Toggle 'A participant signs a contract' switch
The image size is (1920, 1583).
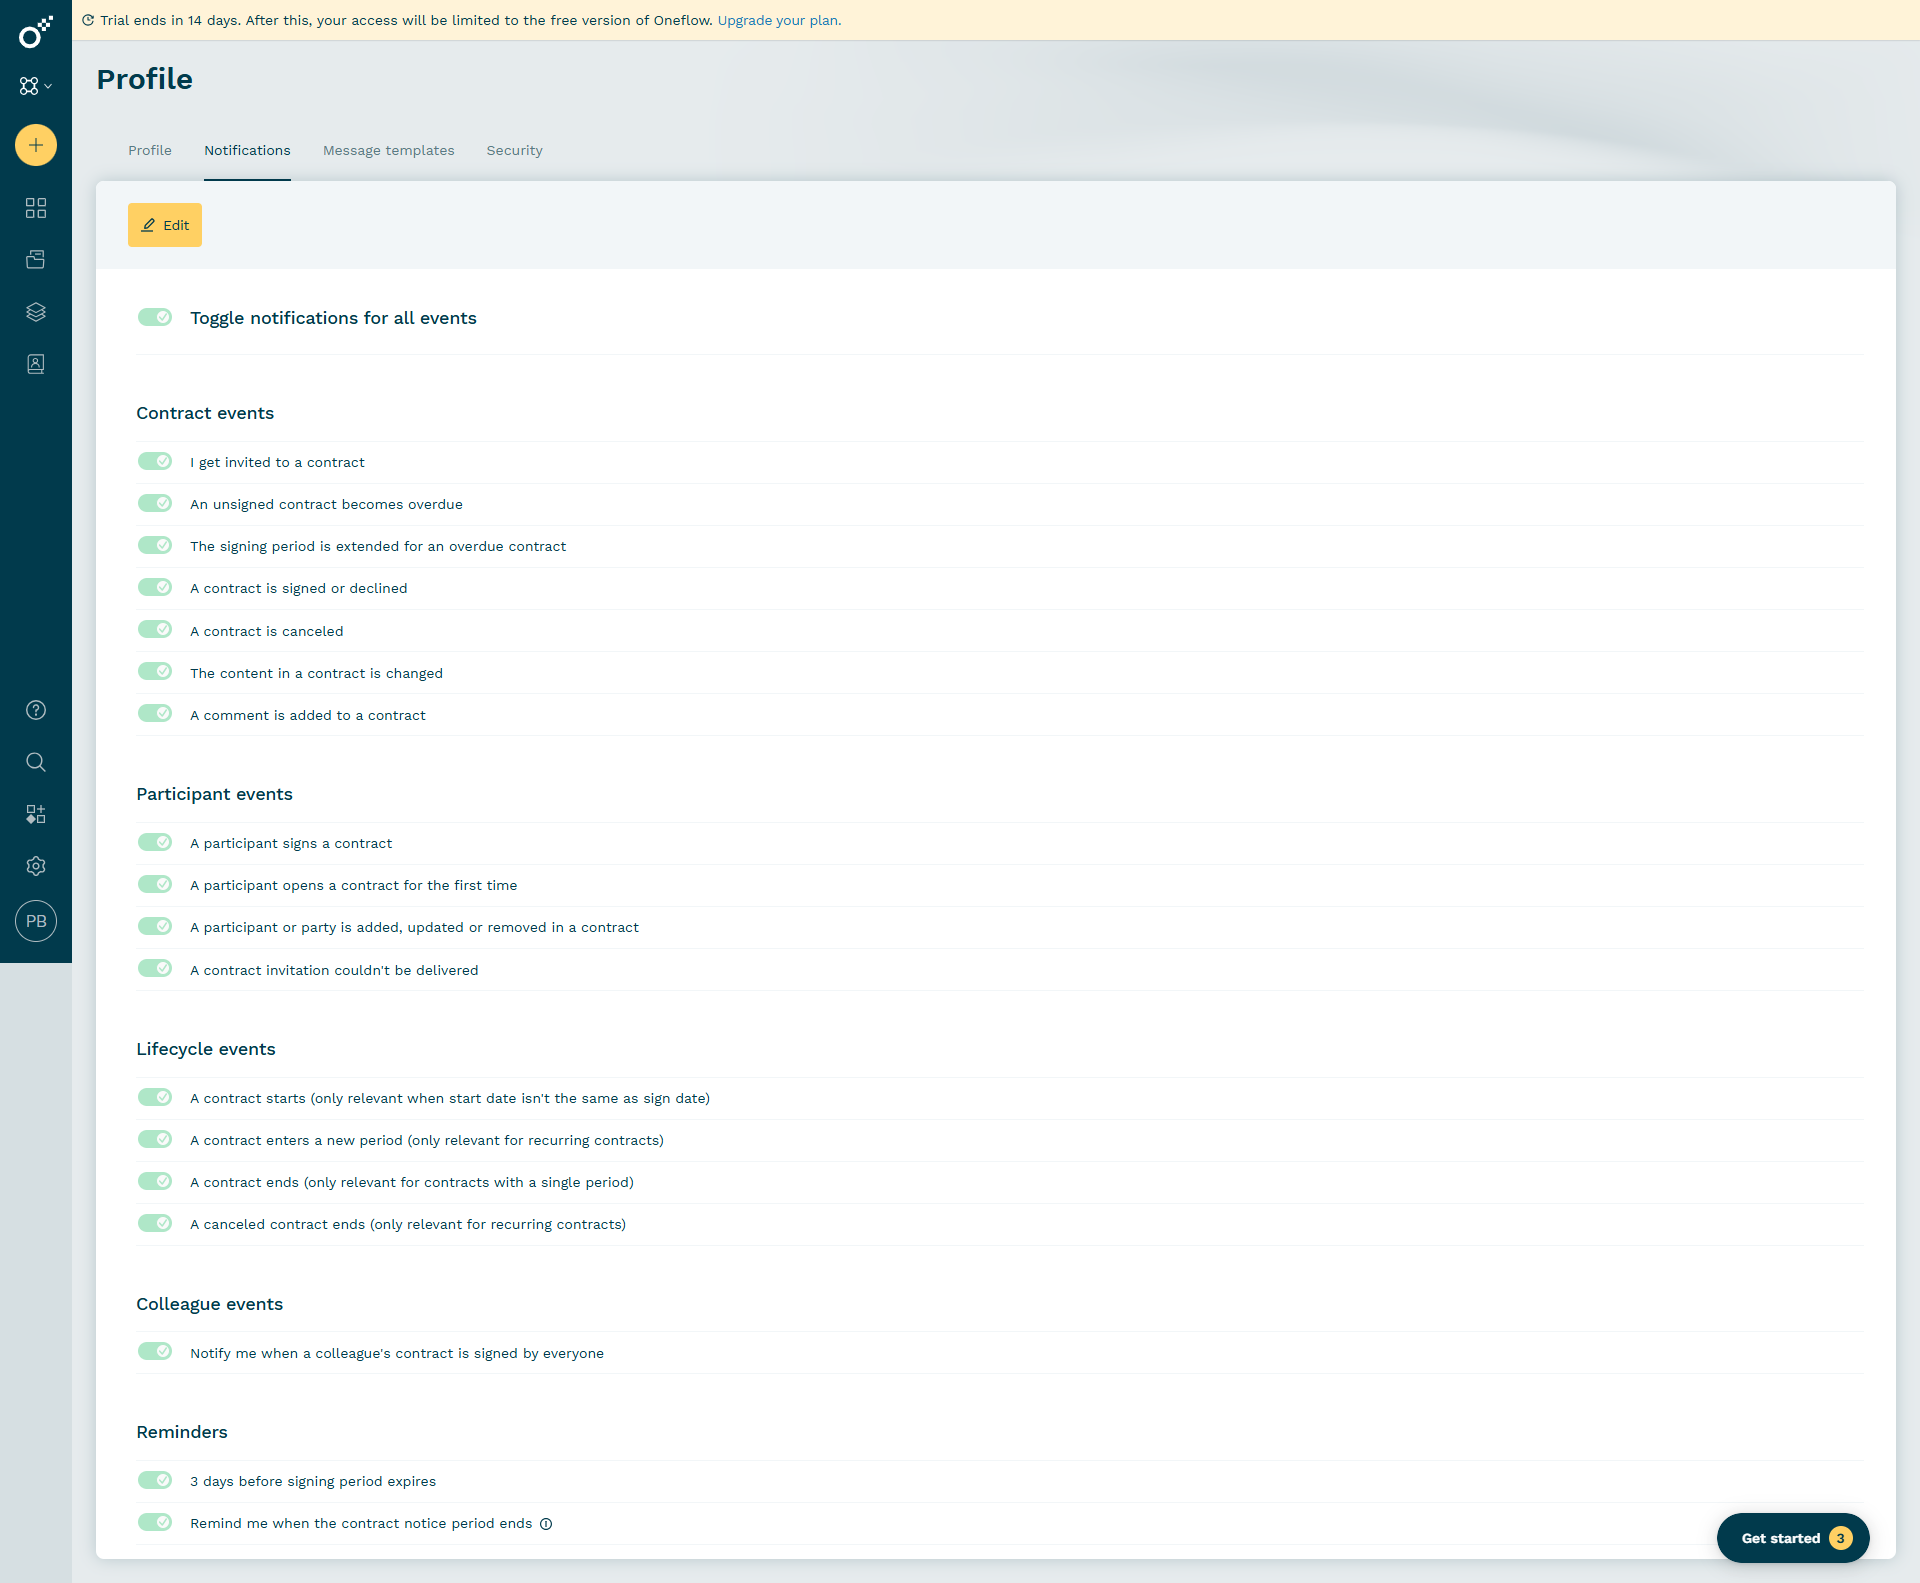[155, 842]
